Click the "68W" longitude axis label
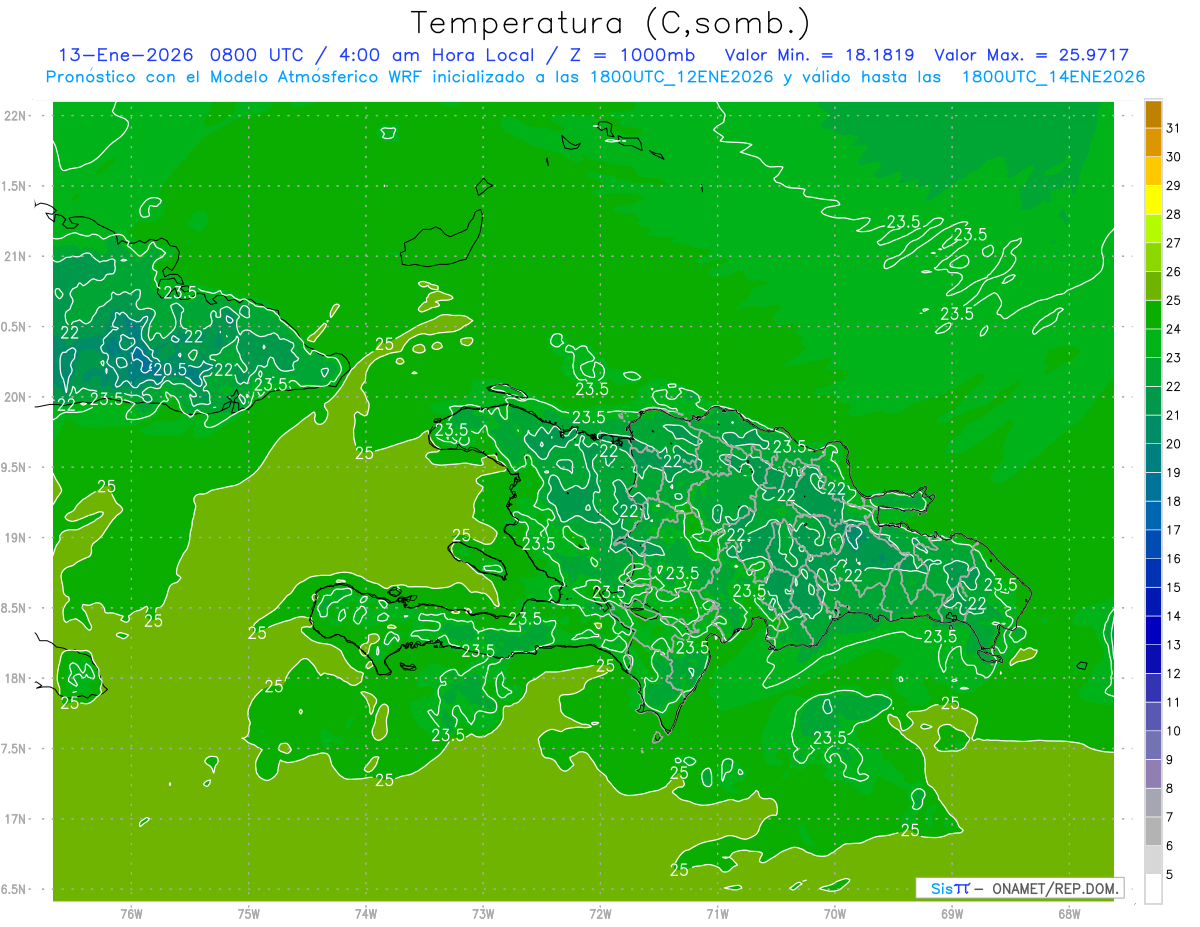This screenshot has width=1200, height=927. click(1069, 913)
